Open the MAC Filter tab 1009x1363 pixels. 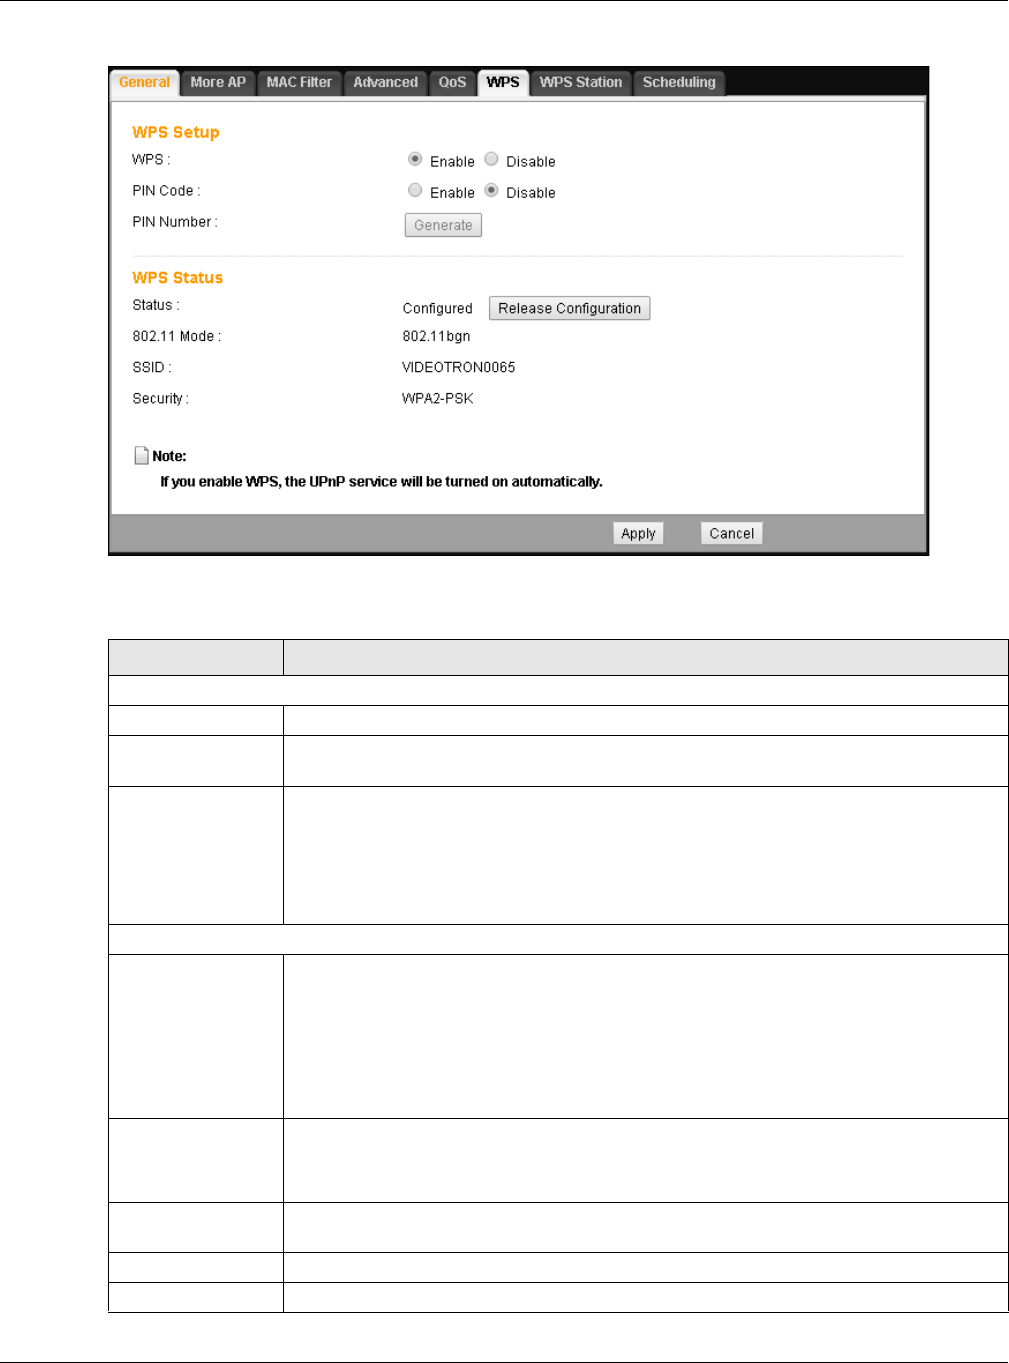[299, 83]
